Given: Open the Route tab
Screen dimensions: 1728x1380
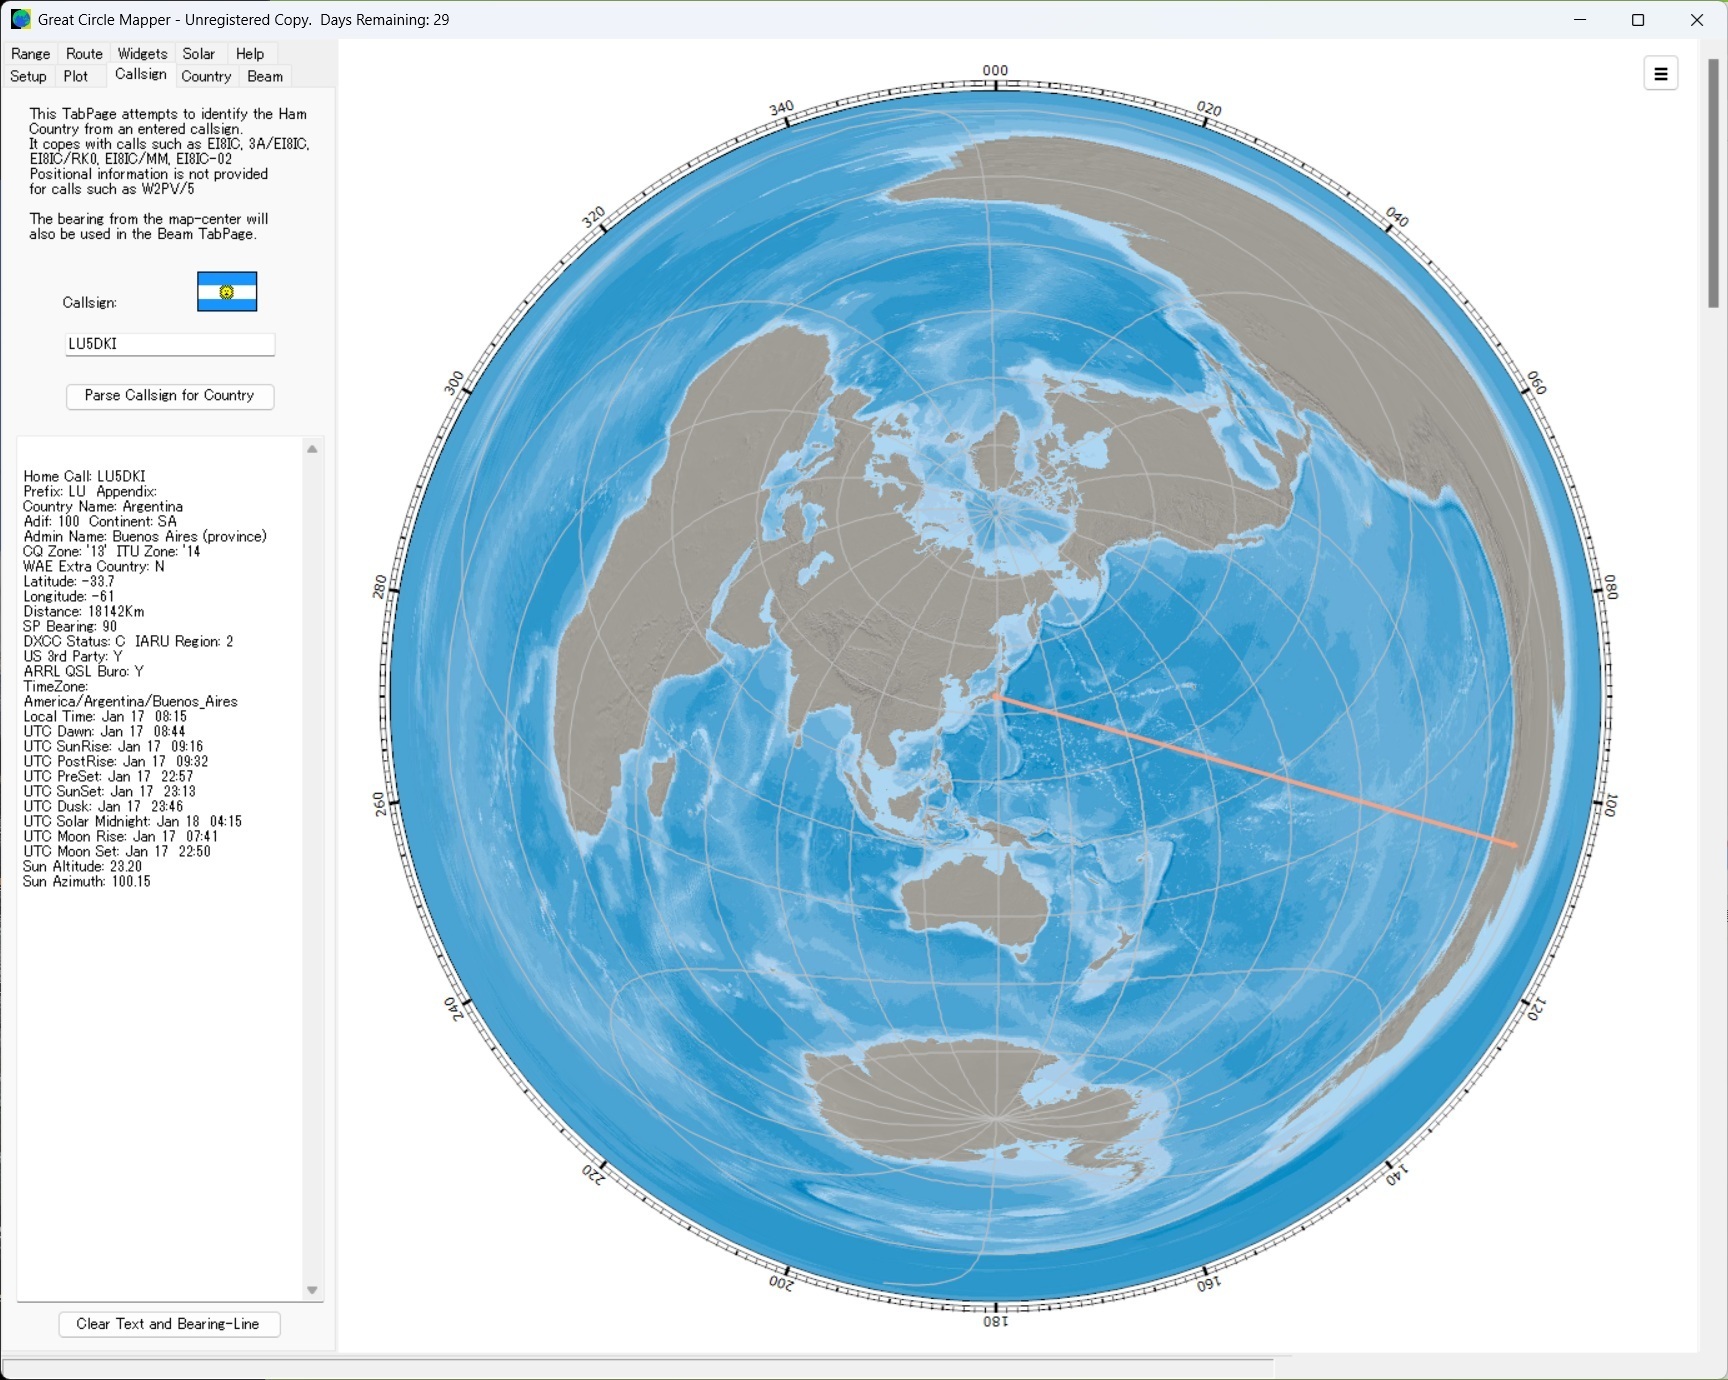Looking at the screenshot, I should click(84, 54).
